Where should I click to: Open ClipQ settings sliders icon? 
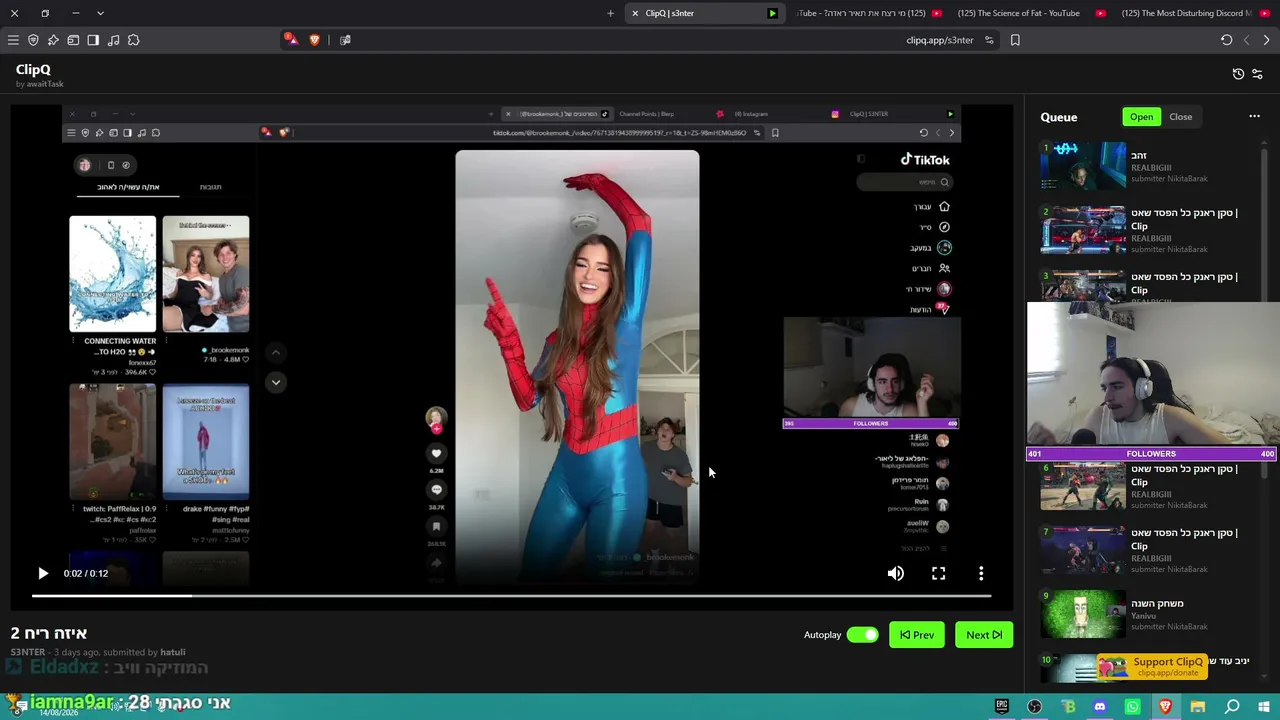pos(1257,74)
